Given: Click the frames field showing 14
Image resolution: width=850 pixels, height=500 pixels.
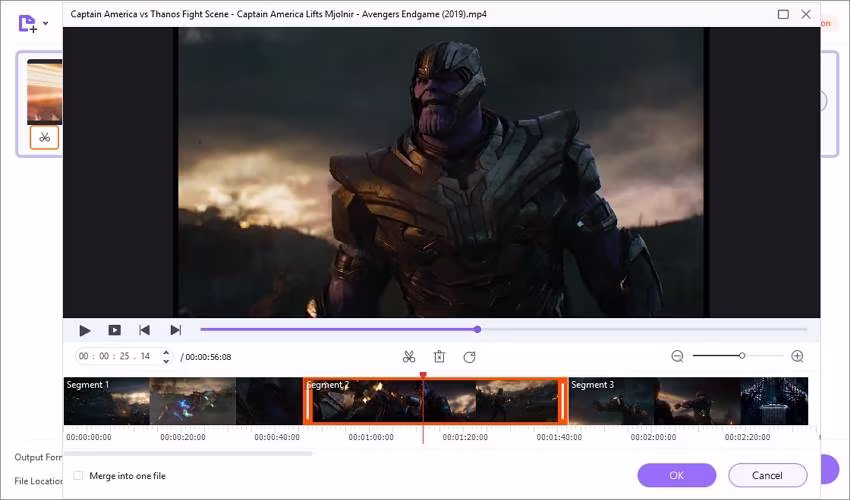Looking at the screenshot, I should click(x=145, y=356).
